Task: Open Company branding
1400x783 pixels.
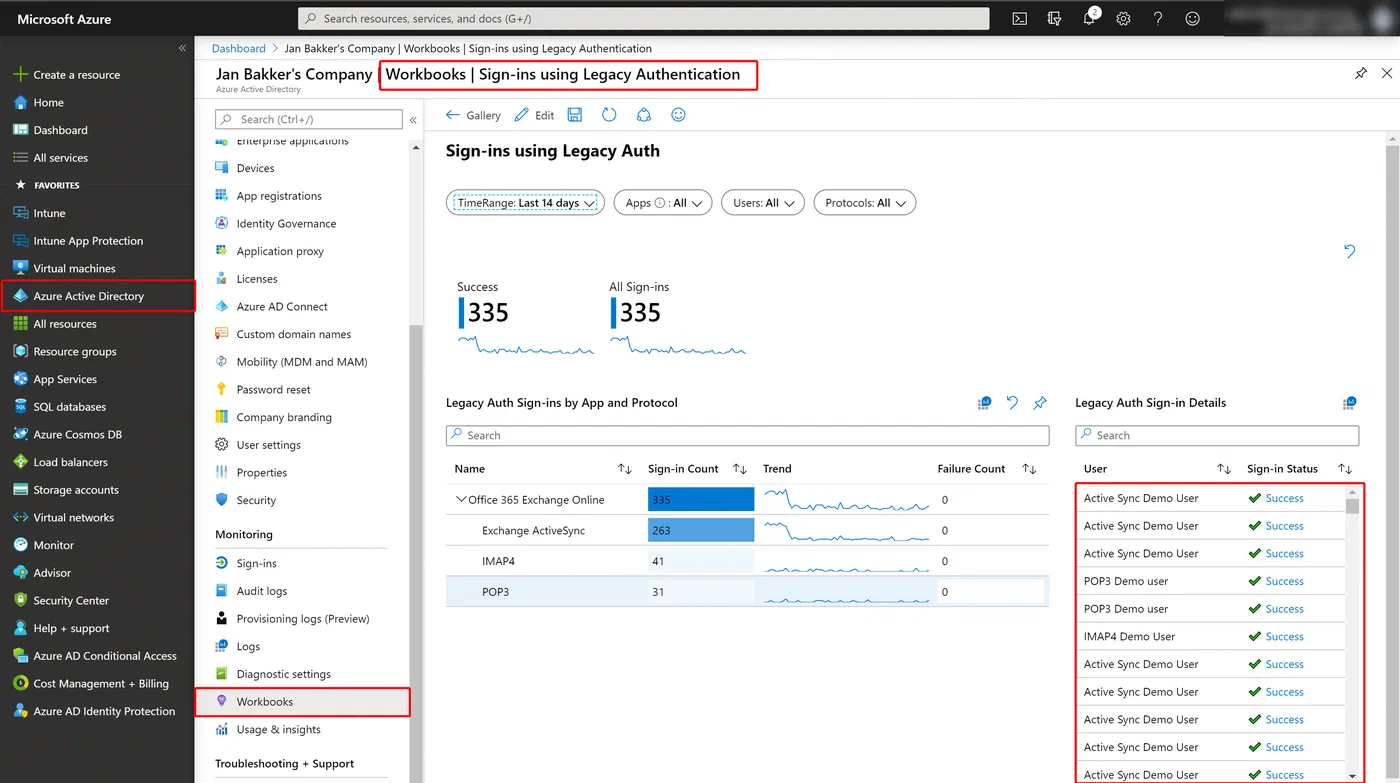Action: click(x=284, y=418)
